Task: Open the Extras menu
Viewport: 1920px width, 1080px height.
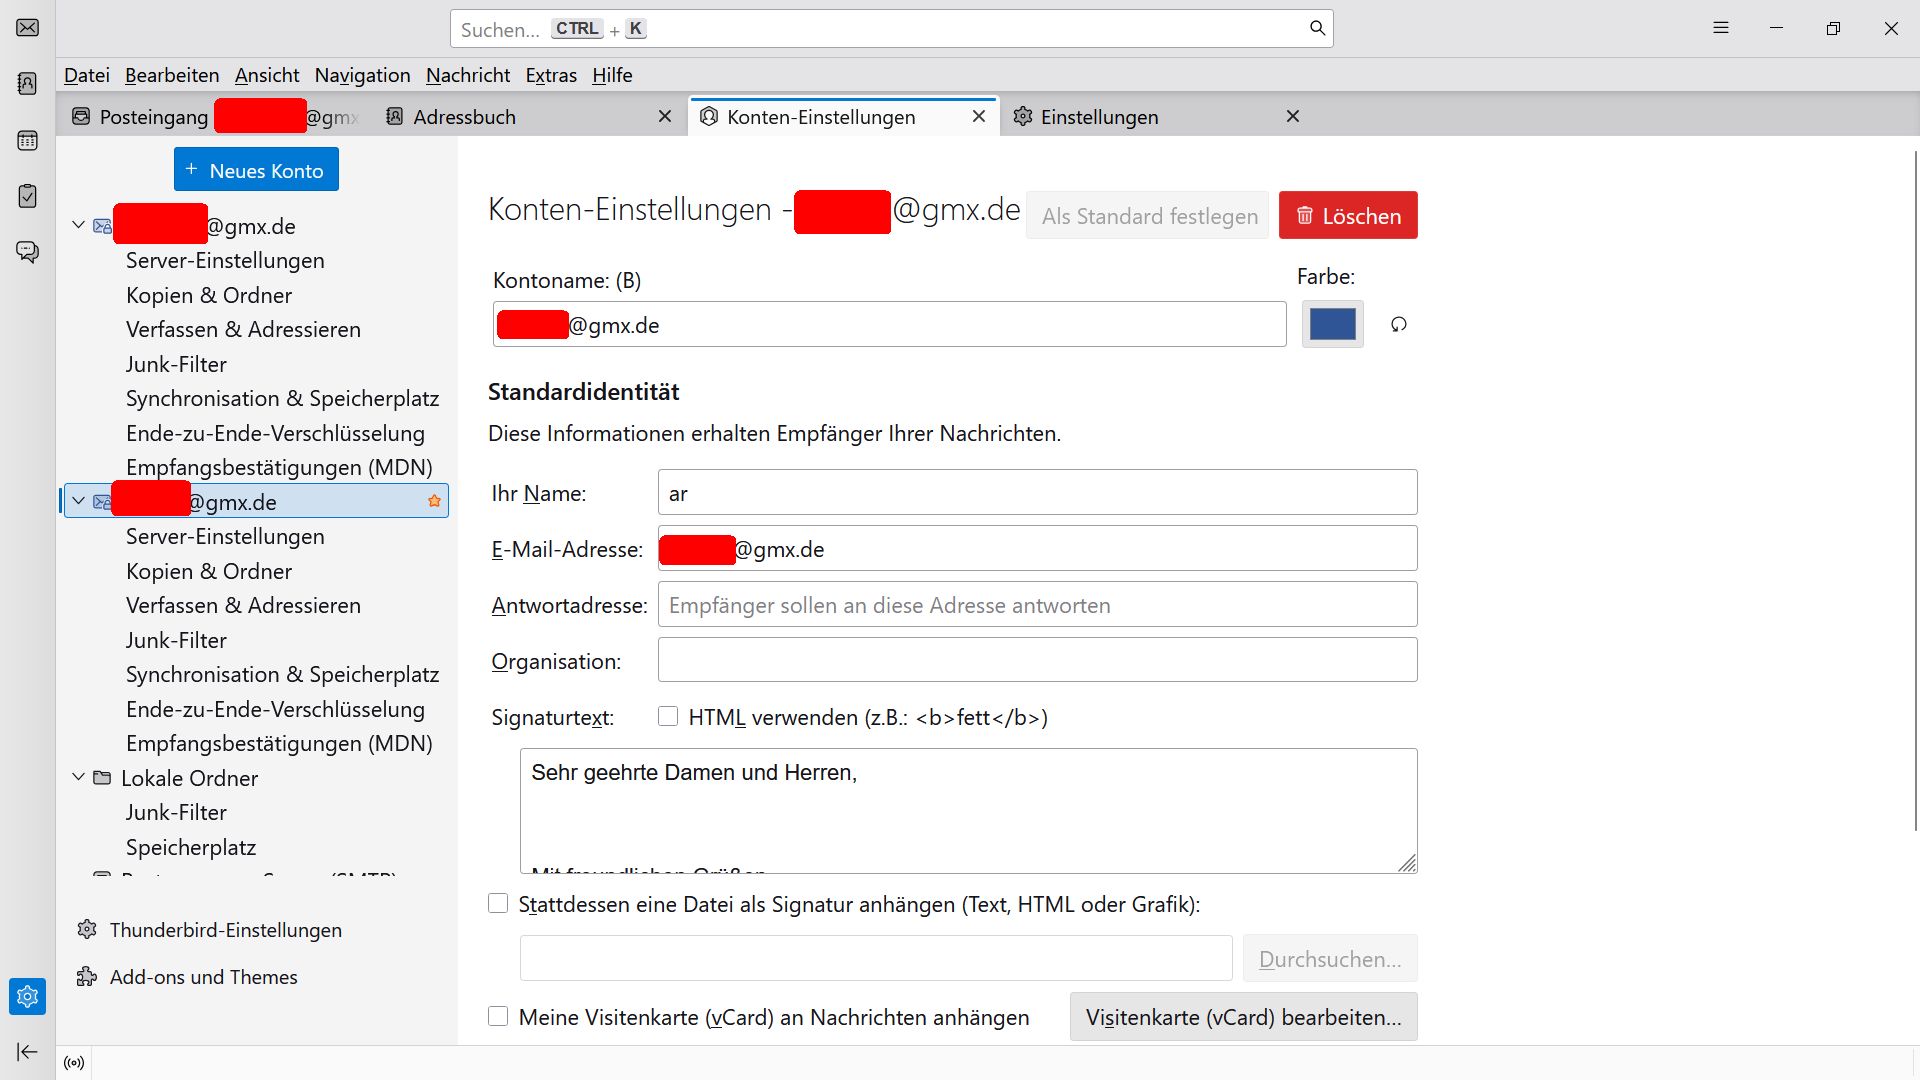Action: tap(551, 75)
